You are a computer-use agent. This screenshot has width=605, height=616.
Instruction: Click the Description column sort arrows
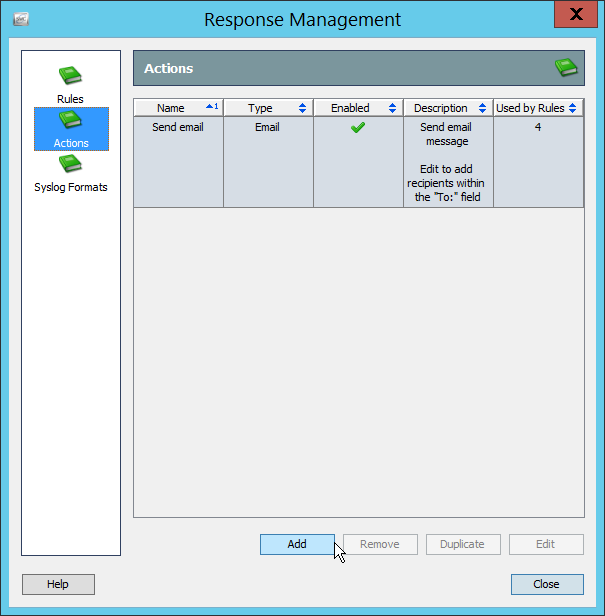click(482, 108)
